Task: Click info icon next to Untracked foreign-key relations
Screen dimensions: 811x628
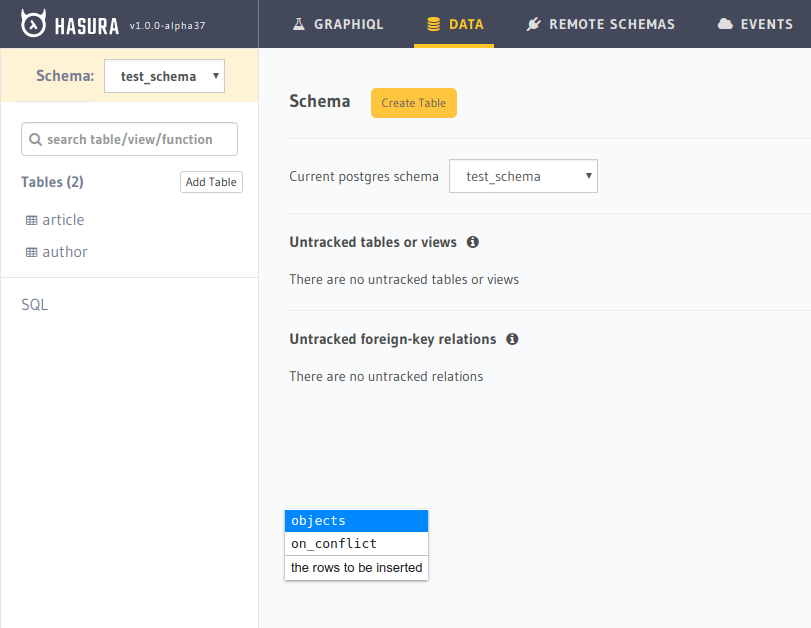Action: pos(512,339)
